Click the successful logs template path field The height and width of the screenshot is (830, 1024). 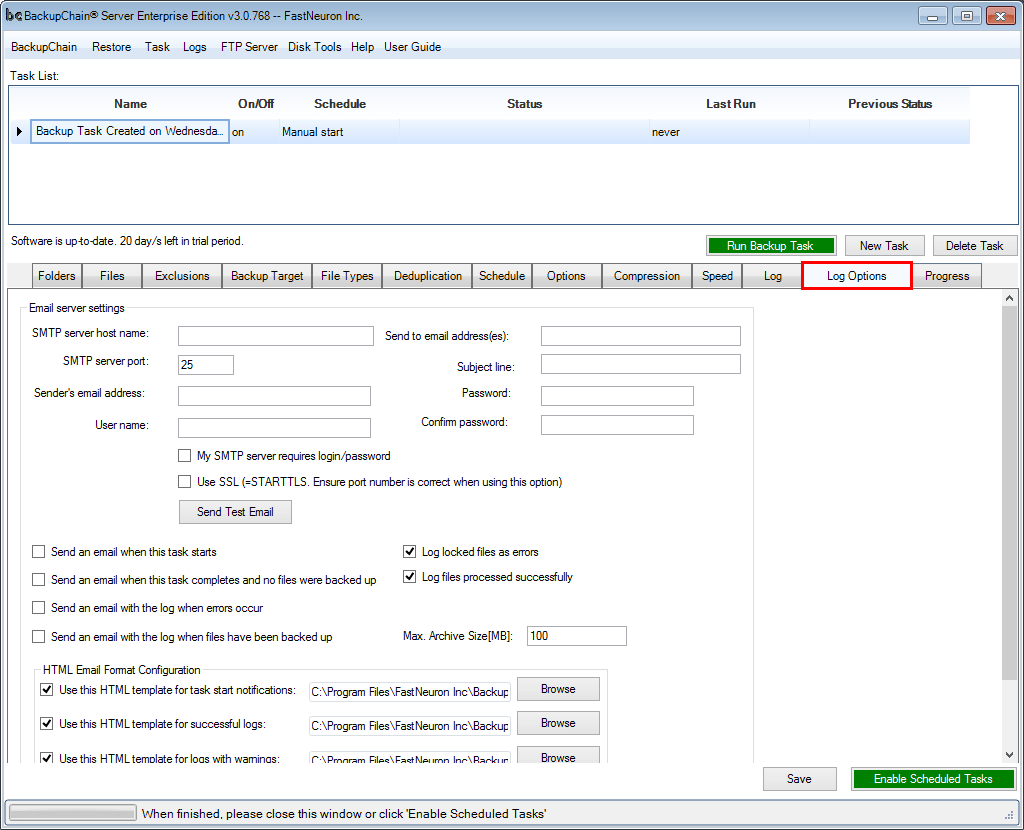tap(410, 726)
